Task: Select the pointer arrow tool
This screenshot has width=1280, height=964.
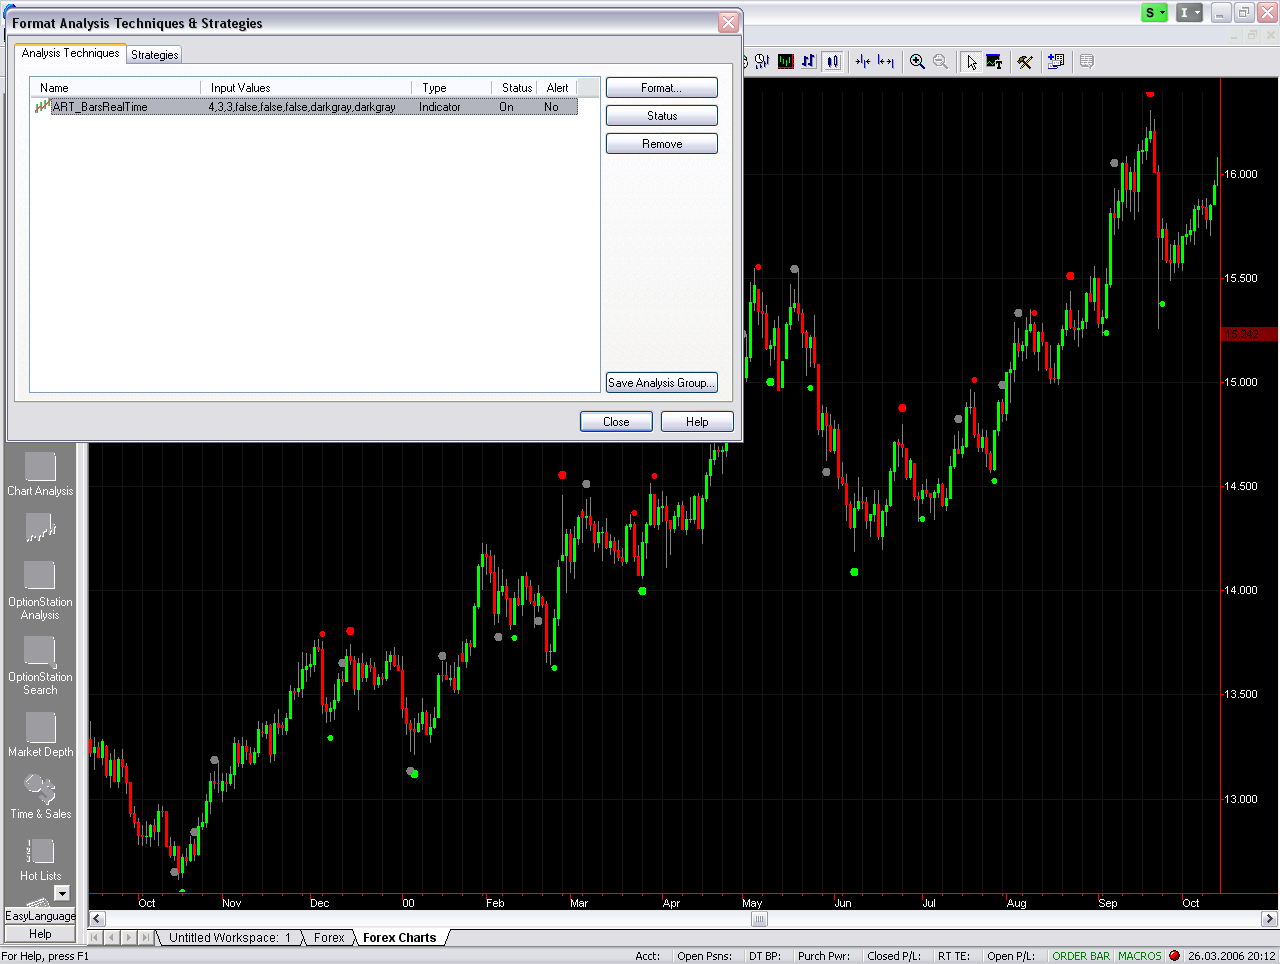Action: point(970,62)
